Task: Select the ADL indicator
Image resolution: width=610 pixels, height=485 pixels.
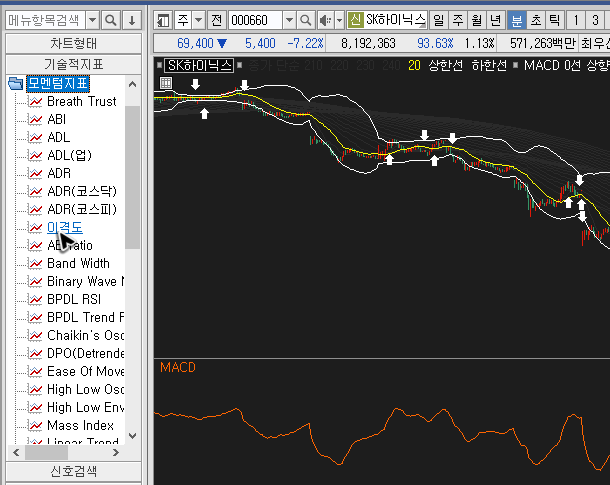Action: point(59,137)
